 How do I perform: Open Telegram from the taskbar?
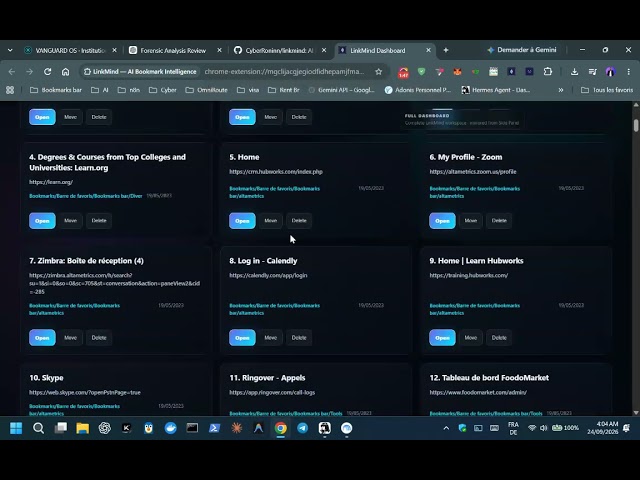pyautogui.click(x=302, y=428)
